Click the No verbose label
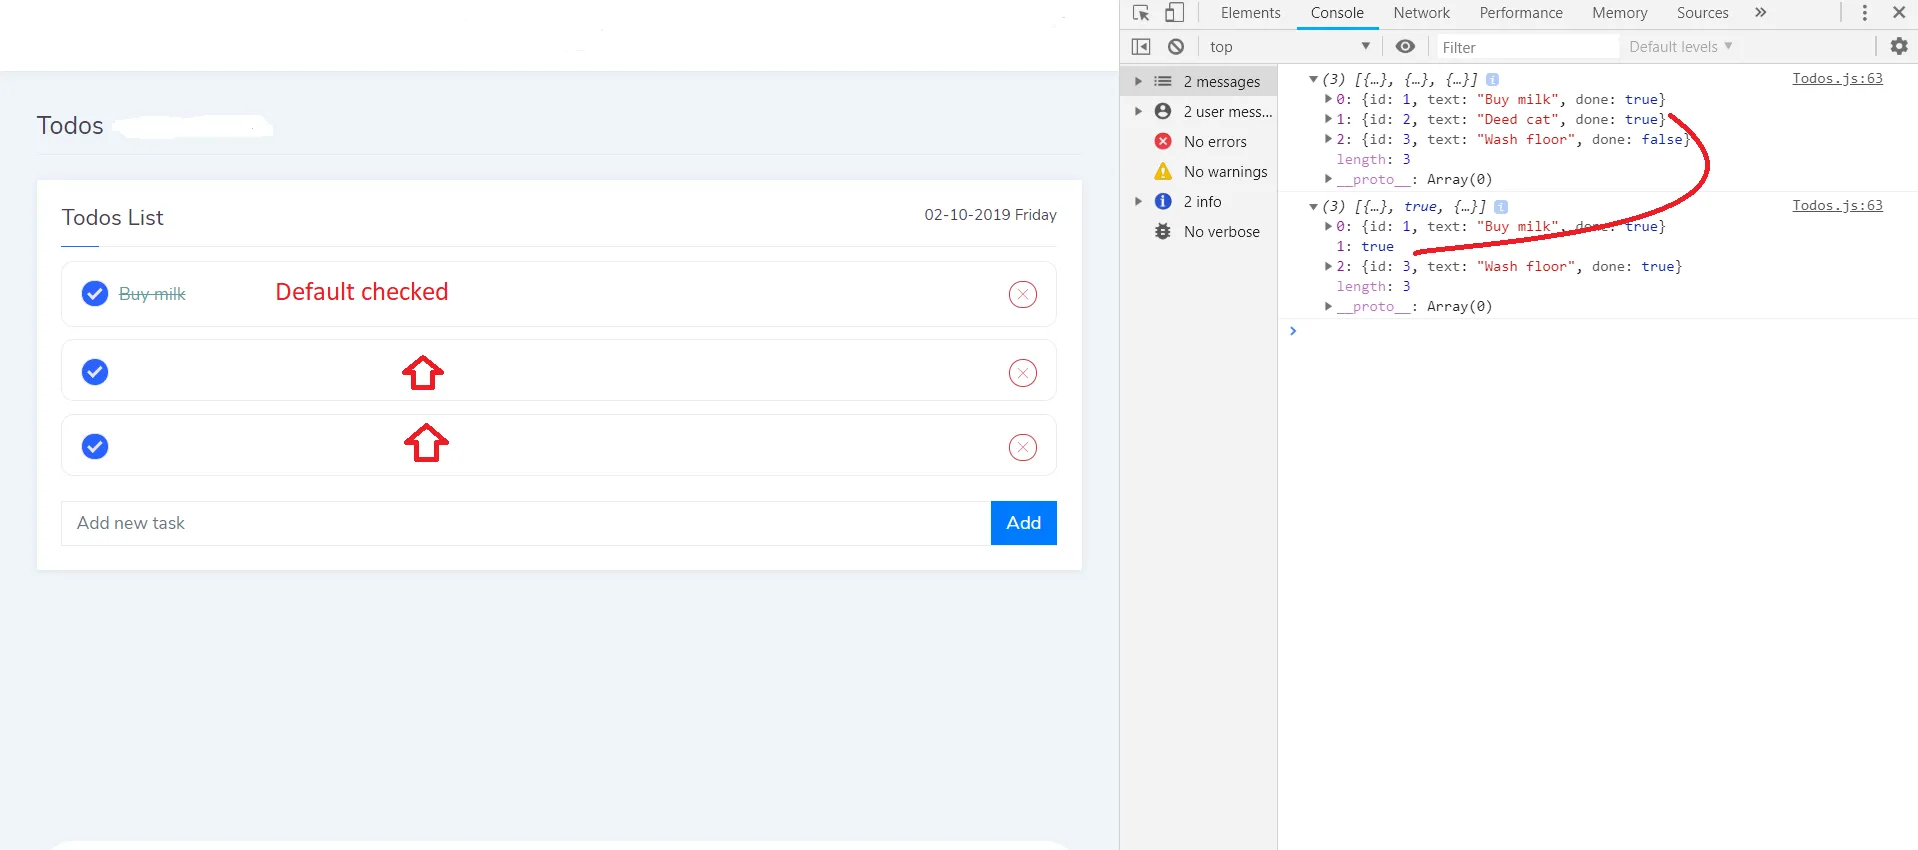Image resolution: width=1918 pixels, height=850 pixels. 1222,232
